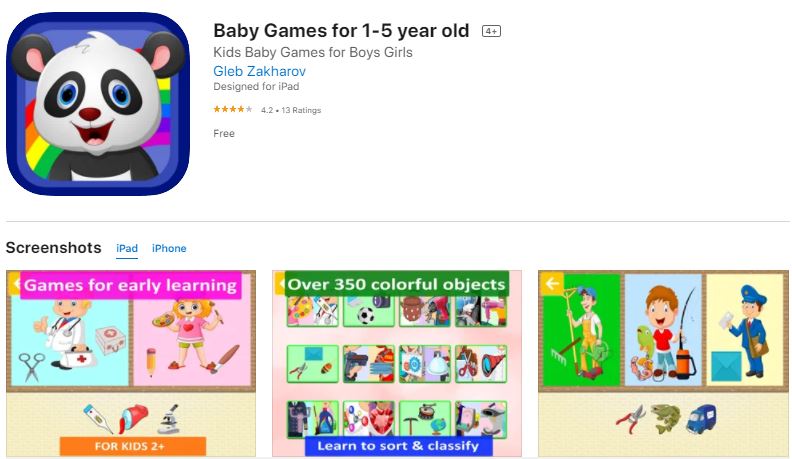Click the microscope icon in the first screenshot
792x459 pixels.
[169, 419]
